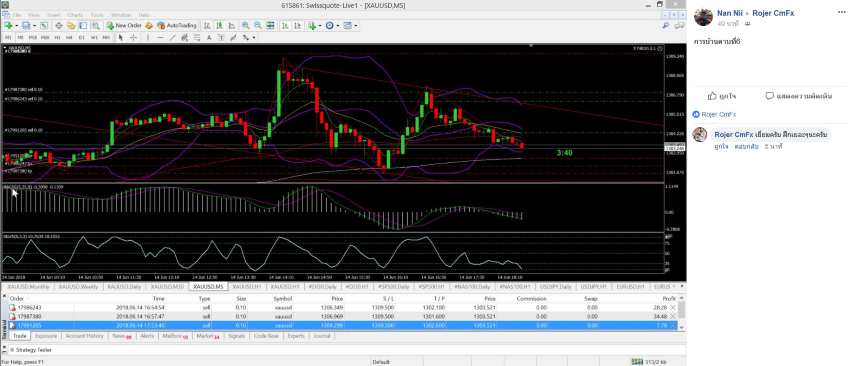Expand the Profiles dropdown arrow
The height and width of the screenshot is (366, 854).
coord(35,26)
